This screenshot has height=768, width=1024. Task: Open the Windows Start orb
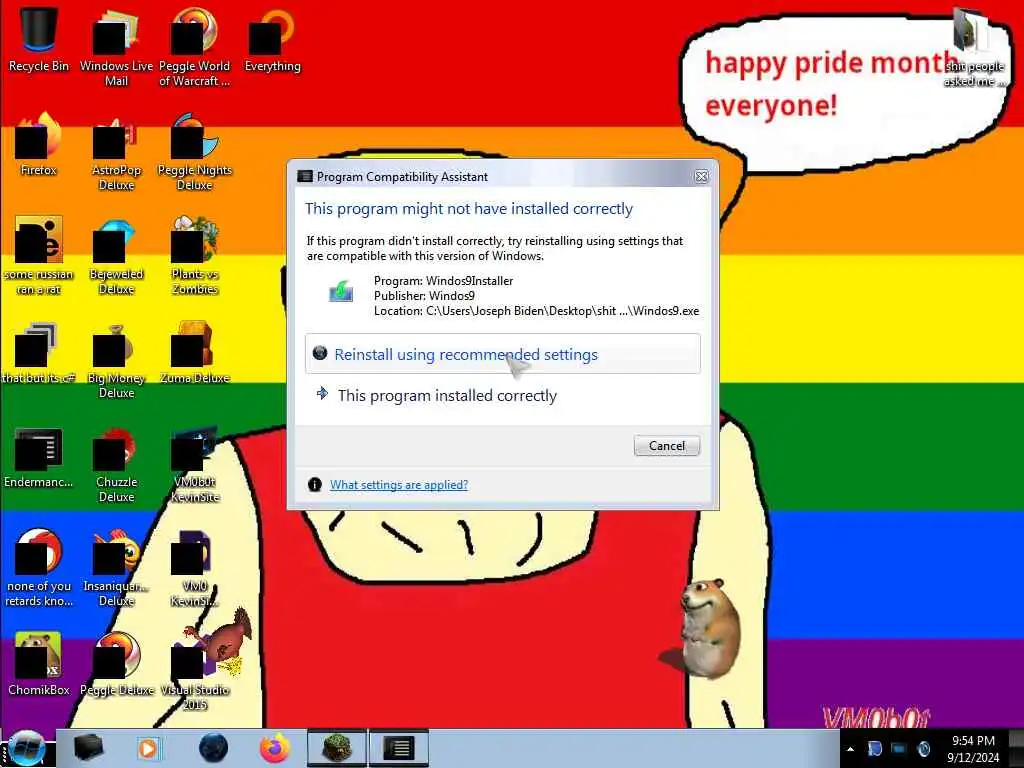tap(25, 748)
